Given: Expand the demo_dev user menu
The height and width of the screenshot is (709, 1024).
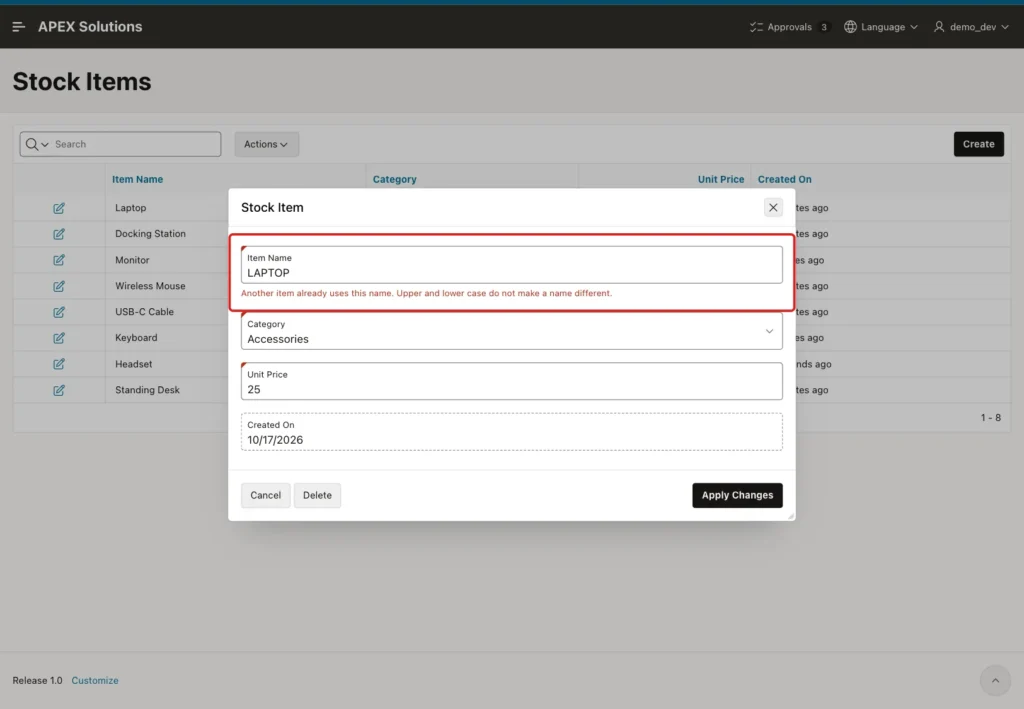Looking at the screenshot, I should click(x=971, y=27).
